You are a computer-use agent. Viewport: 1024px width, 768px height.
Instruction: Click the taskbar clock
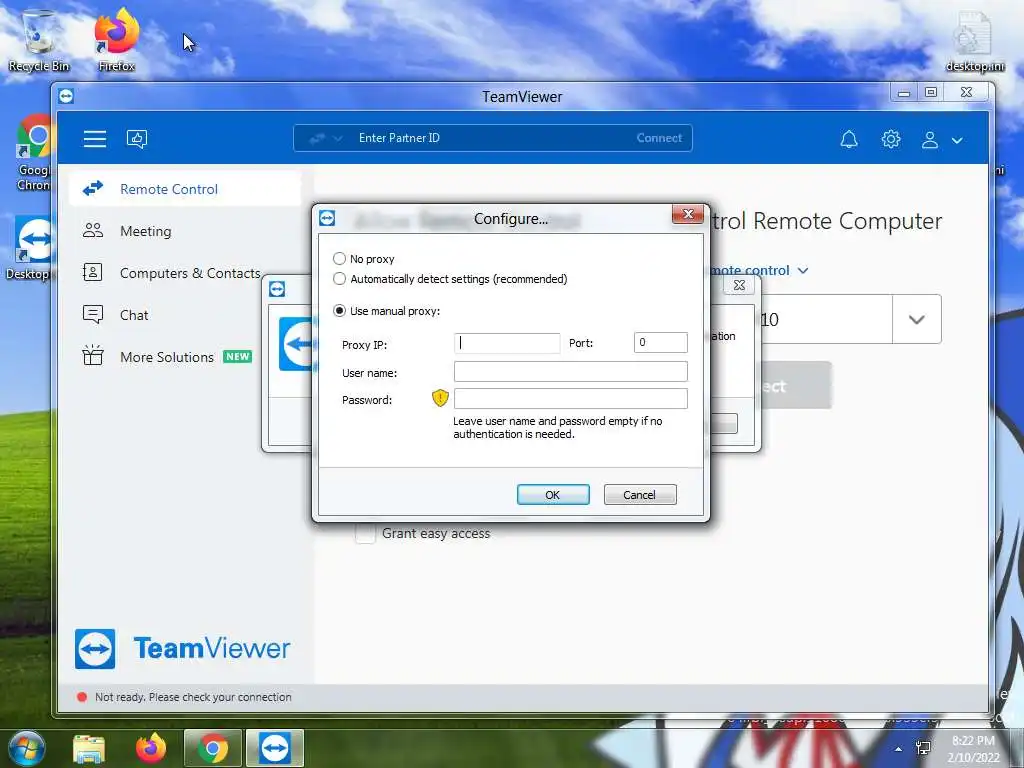click(973, 749)
